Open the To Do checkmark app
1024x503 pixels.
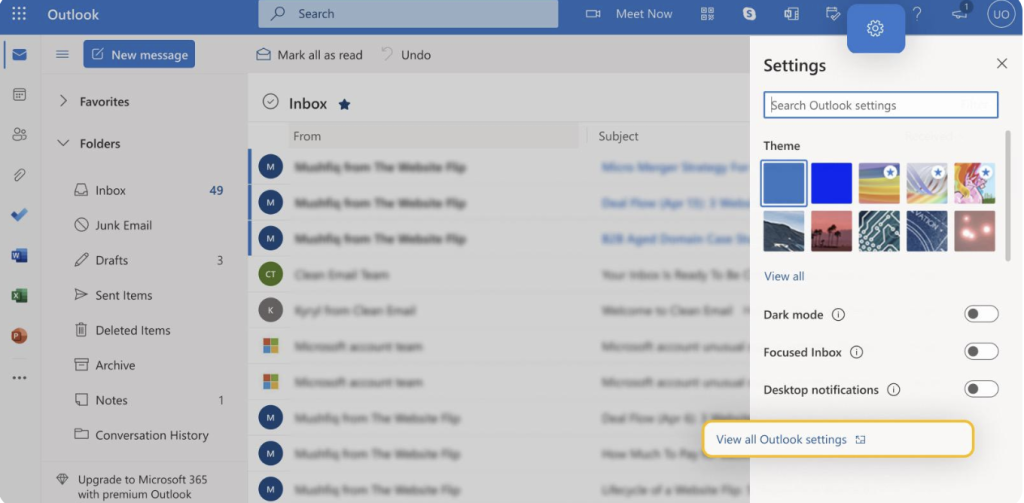[20, 215]
